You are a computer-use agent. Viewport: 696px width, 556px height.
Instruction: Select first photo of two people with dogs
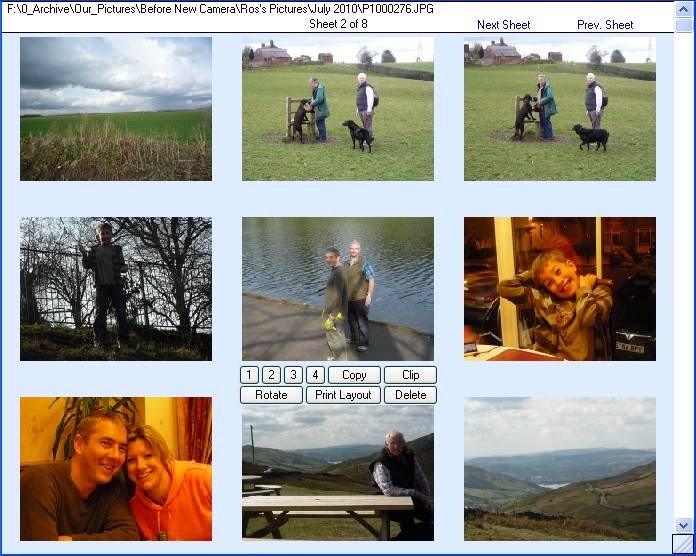tap(338, 109)
